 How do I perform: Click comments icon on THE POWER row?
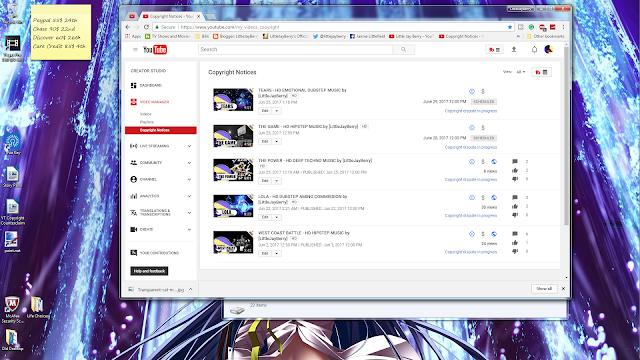pyautogui.click(x=515, y=162)
